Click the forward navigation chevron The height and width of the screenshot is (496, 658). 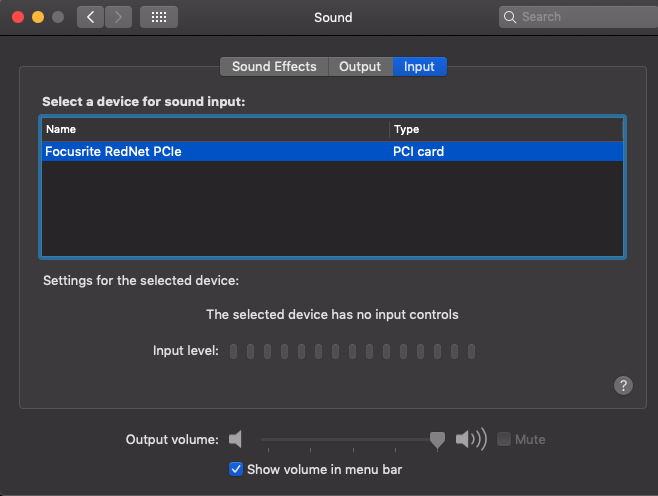tap(118, 17)
